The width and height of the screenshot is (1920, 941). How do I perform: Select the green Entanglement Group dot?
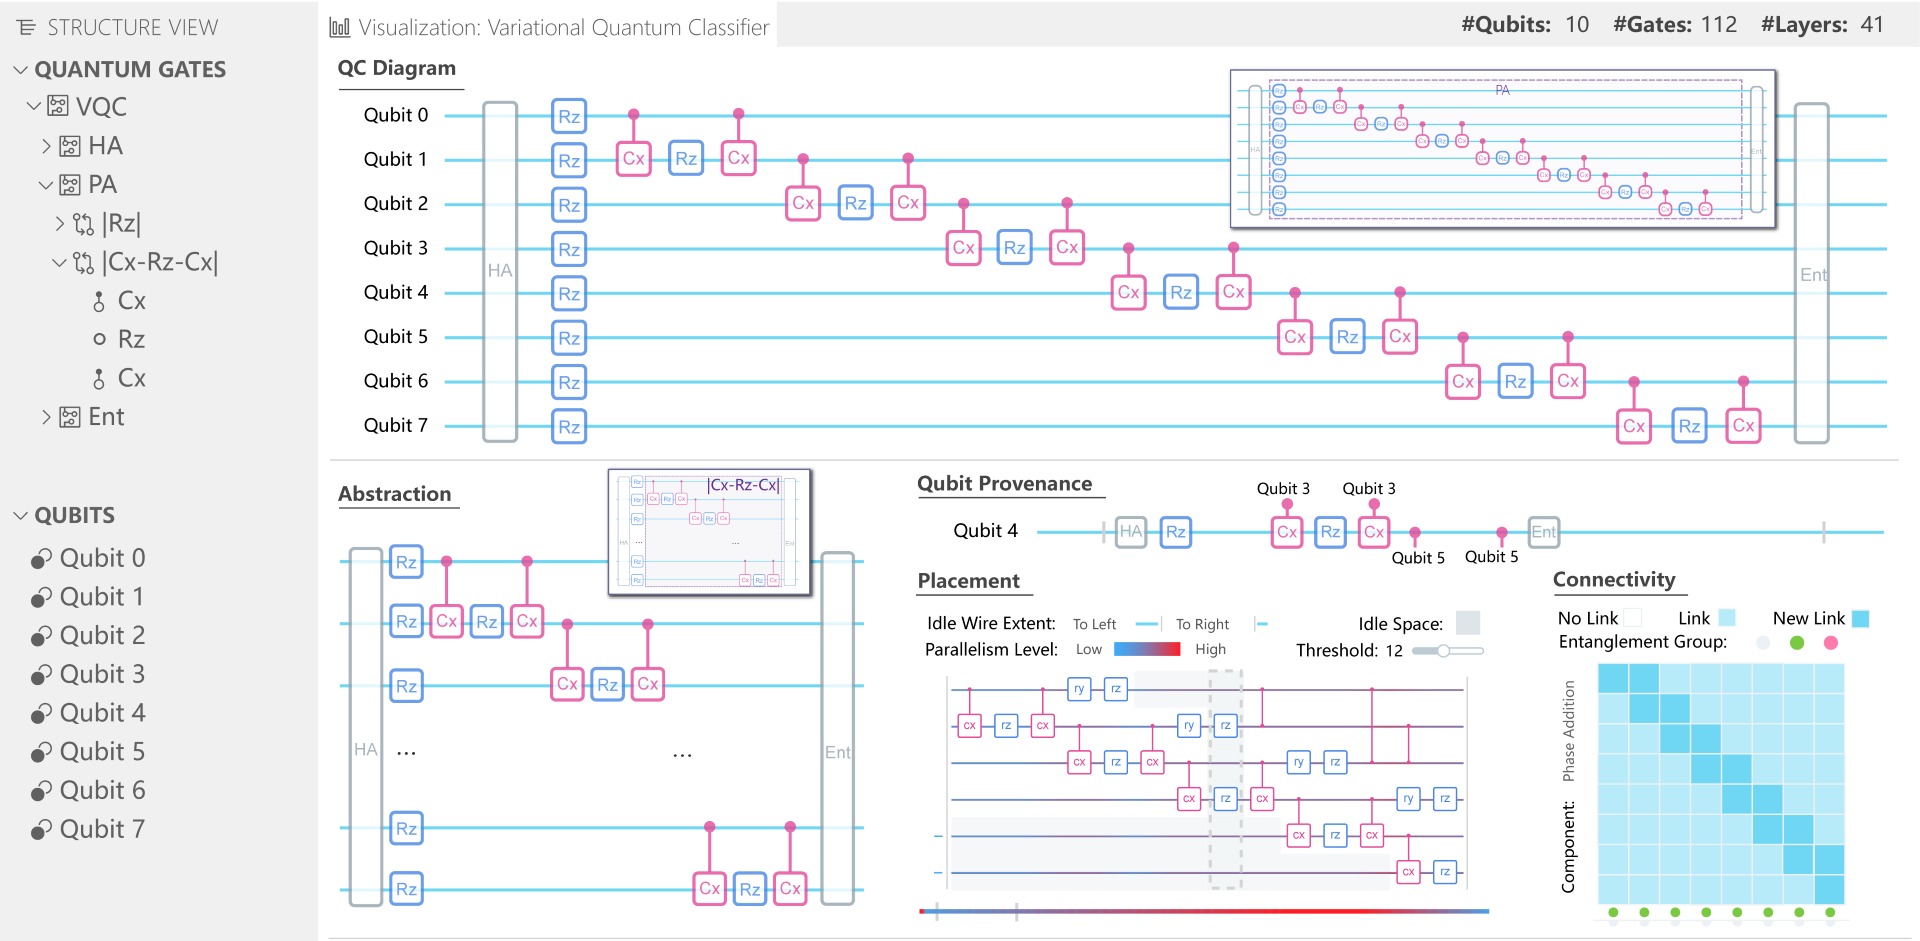[1797, 643]
